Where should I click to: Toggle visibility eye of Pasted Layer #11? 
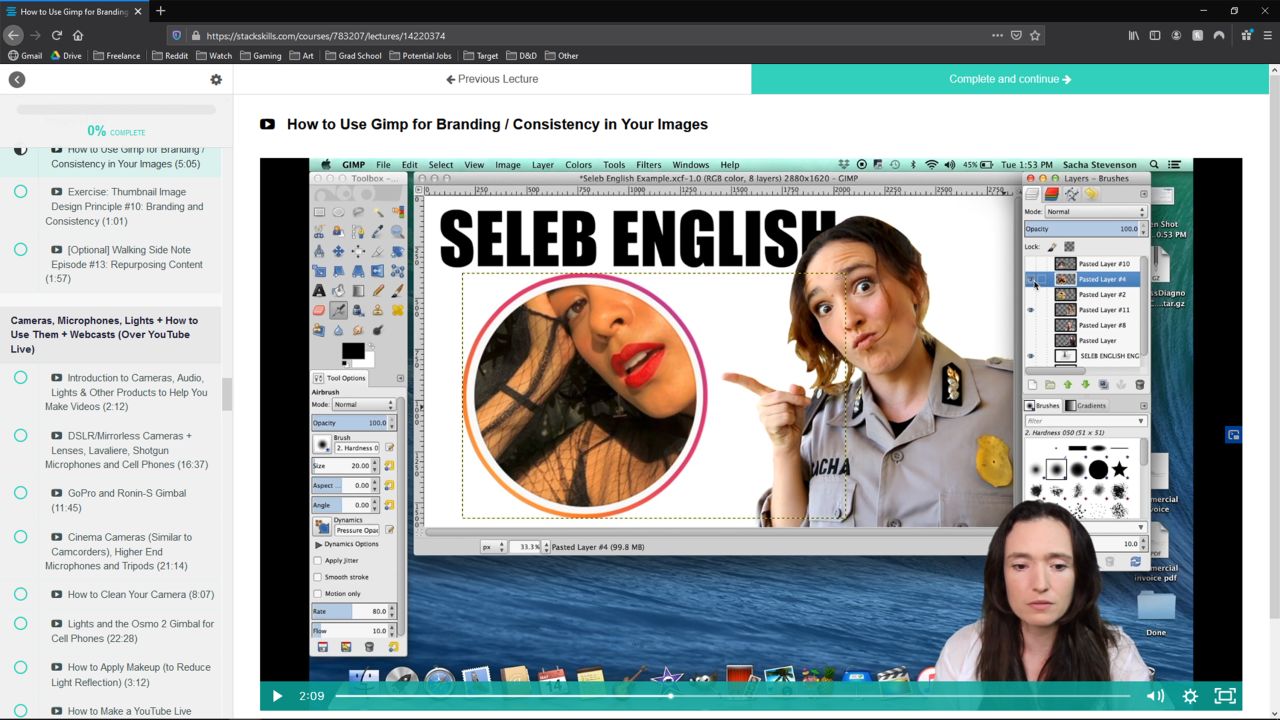point(1031,310)
